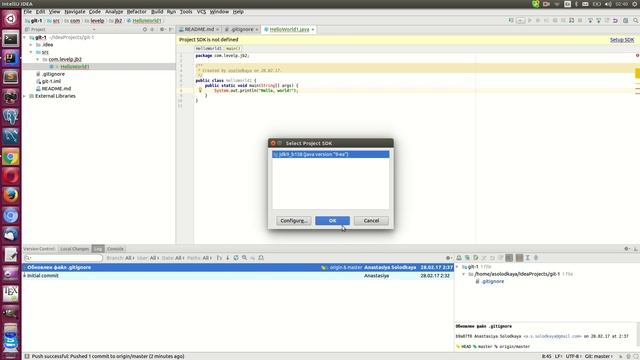Open the Build menu
The image size is (640, 360).
pyautogui.click(x=157, y=12)
